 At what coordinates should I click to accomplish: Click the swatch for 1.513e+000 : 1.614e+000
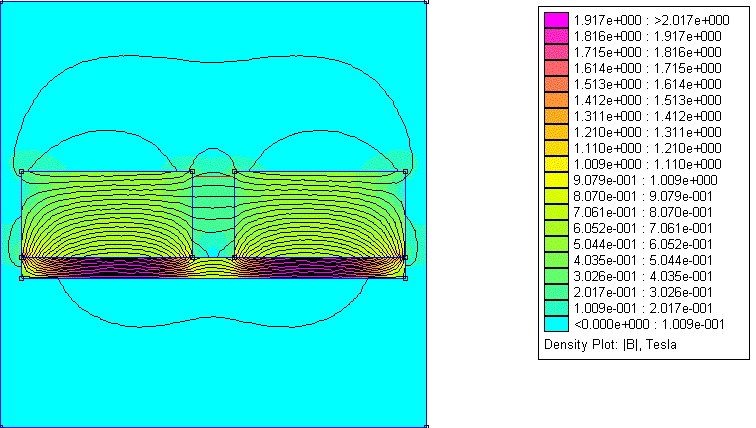tap(556, 84)
